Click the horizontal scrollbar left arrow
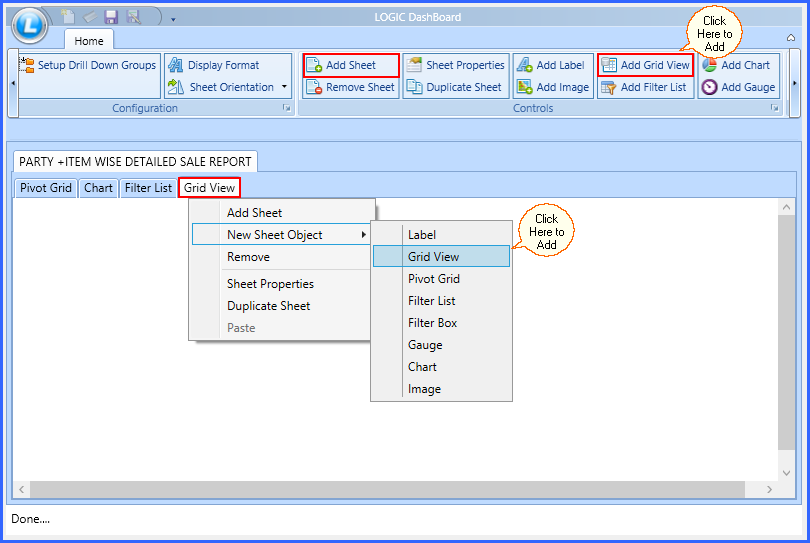The image size is (810, 543). click(22, 489)
